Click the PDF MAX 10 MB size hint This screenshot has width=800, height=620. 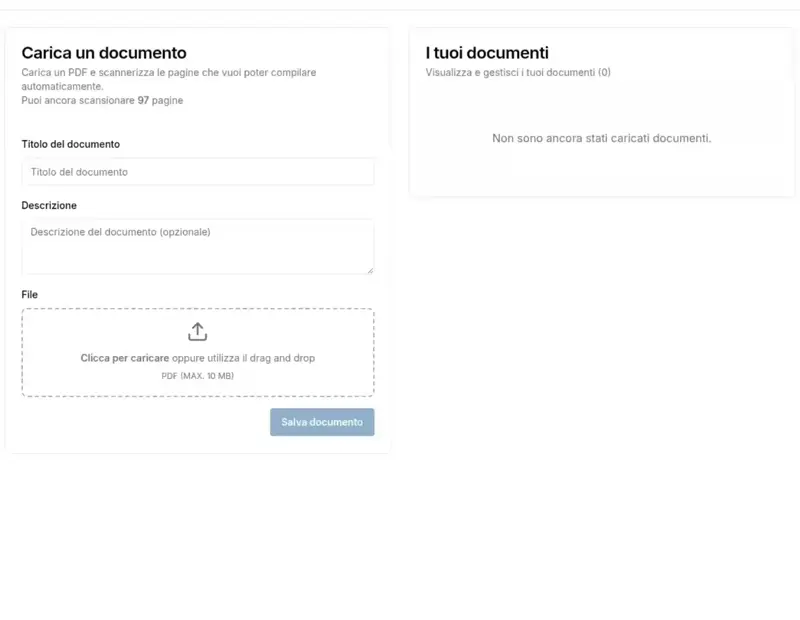(x=197, y=376)
